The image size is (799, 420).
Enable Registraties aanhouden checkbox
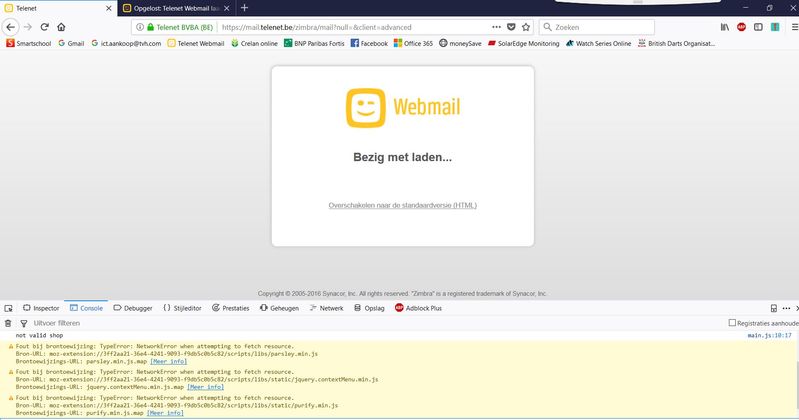coord(732,323)
